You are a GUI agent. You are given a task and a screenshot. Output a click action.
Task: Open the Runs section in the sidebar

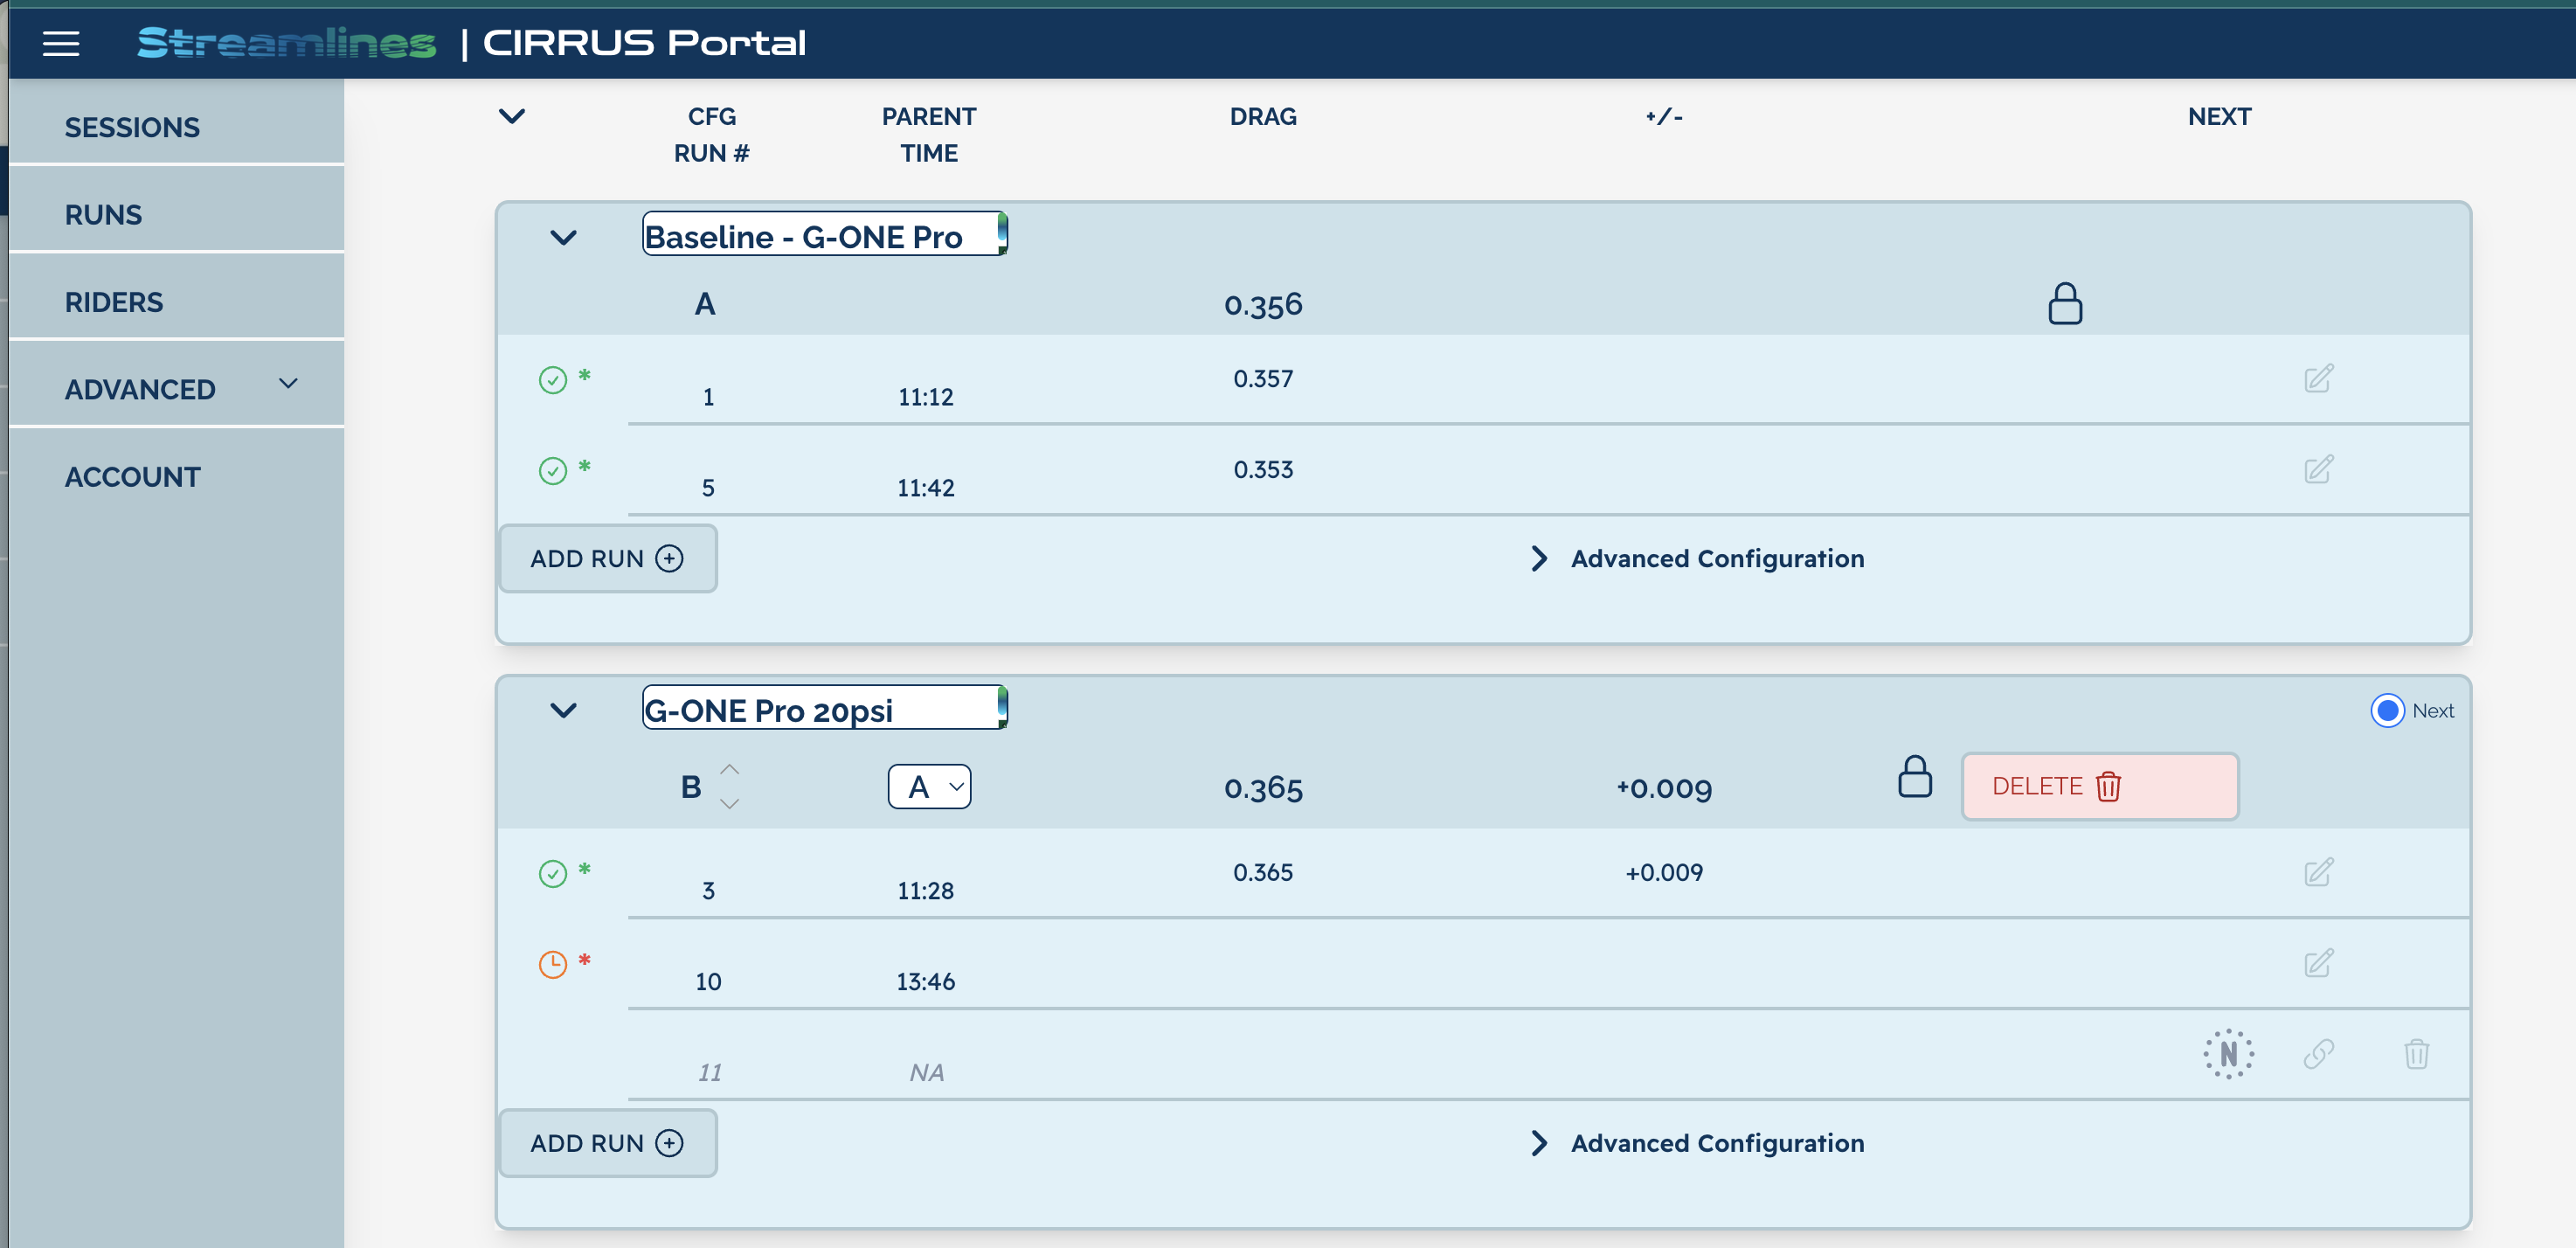[102, 214]
